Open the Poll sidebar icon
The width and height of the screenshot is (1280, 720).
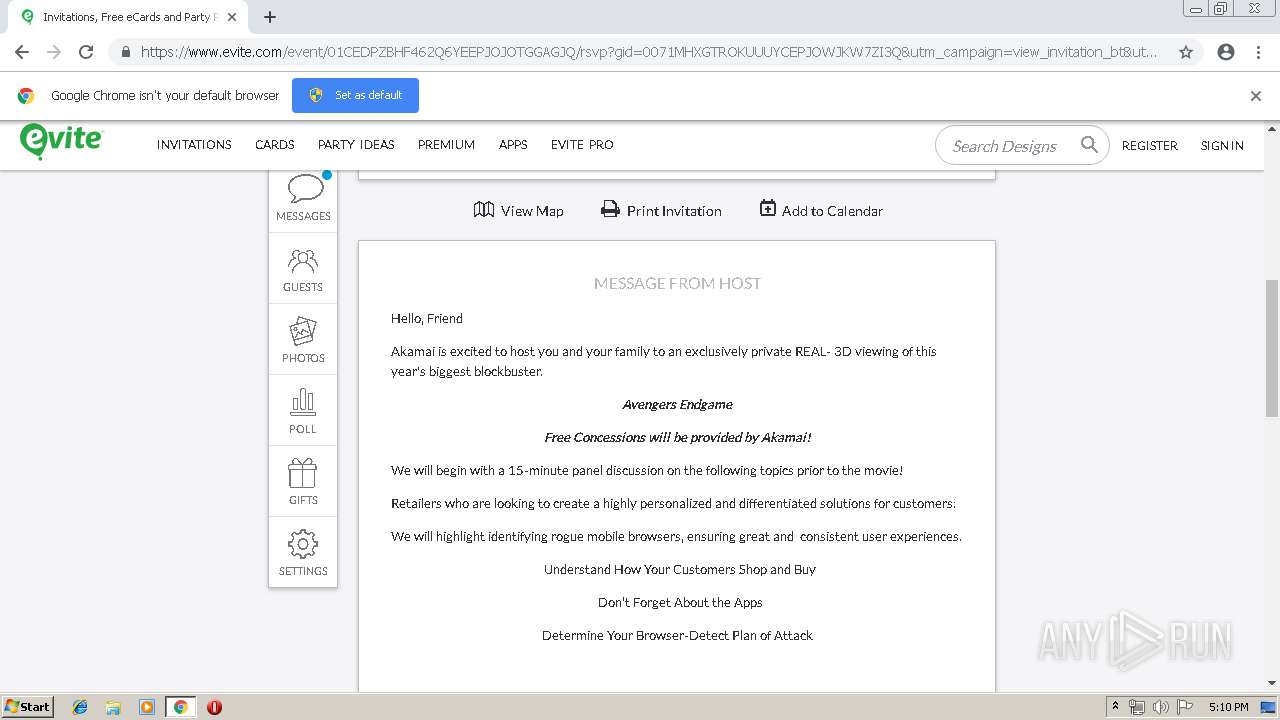[303, 410]
